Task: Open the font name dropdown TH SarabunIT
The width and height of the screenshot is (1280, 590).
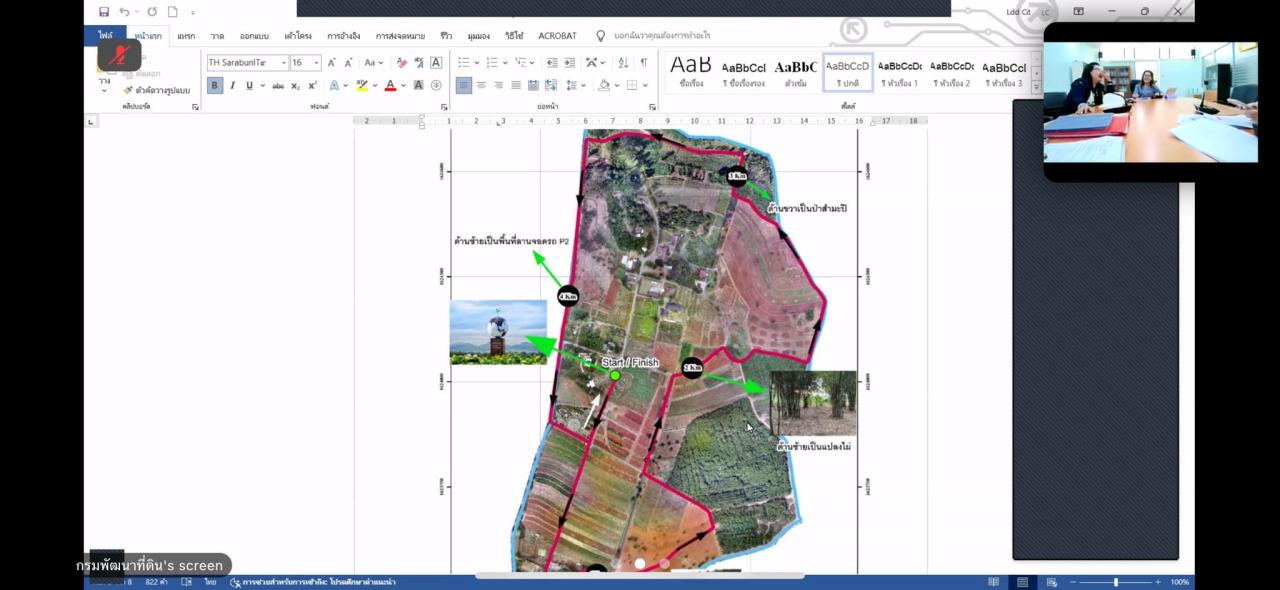Action: 284,62
